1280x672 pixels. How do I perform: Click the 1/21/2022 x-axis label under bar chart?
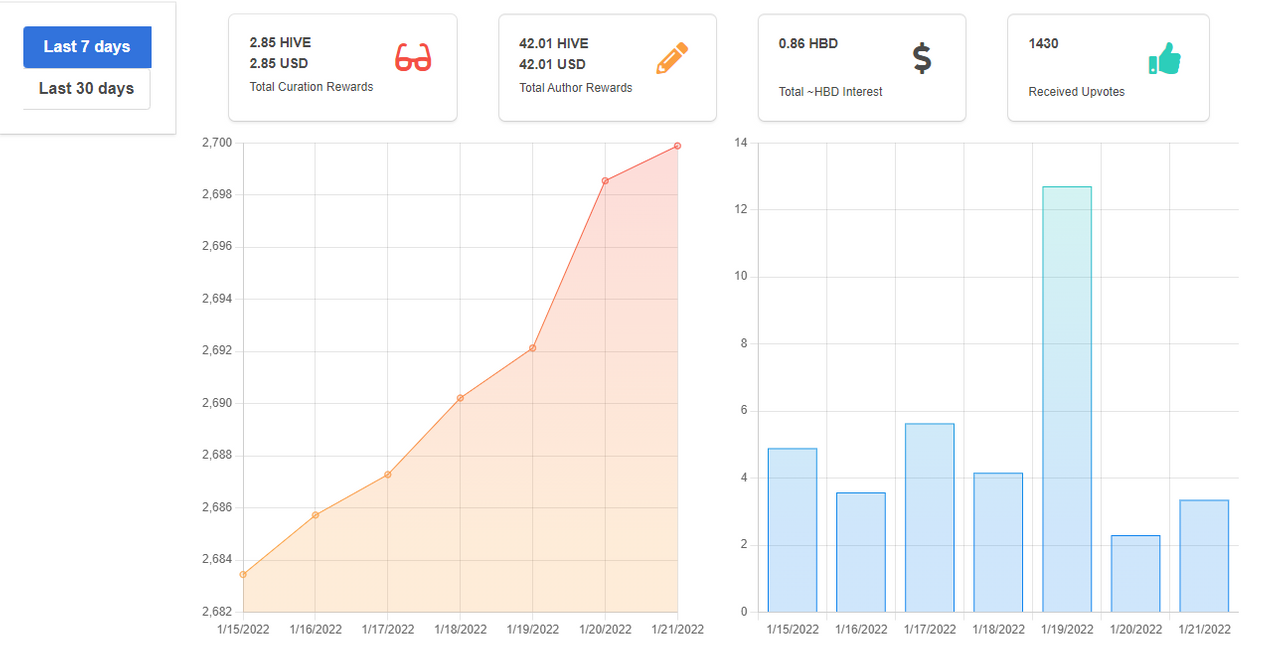[1204, 630]
